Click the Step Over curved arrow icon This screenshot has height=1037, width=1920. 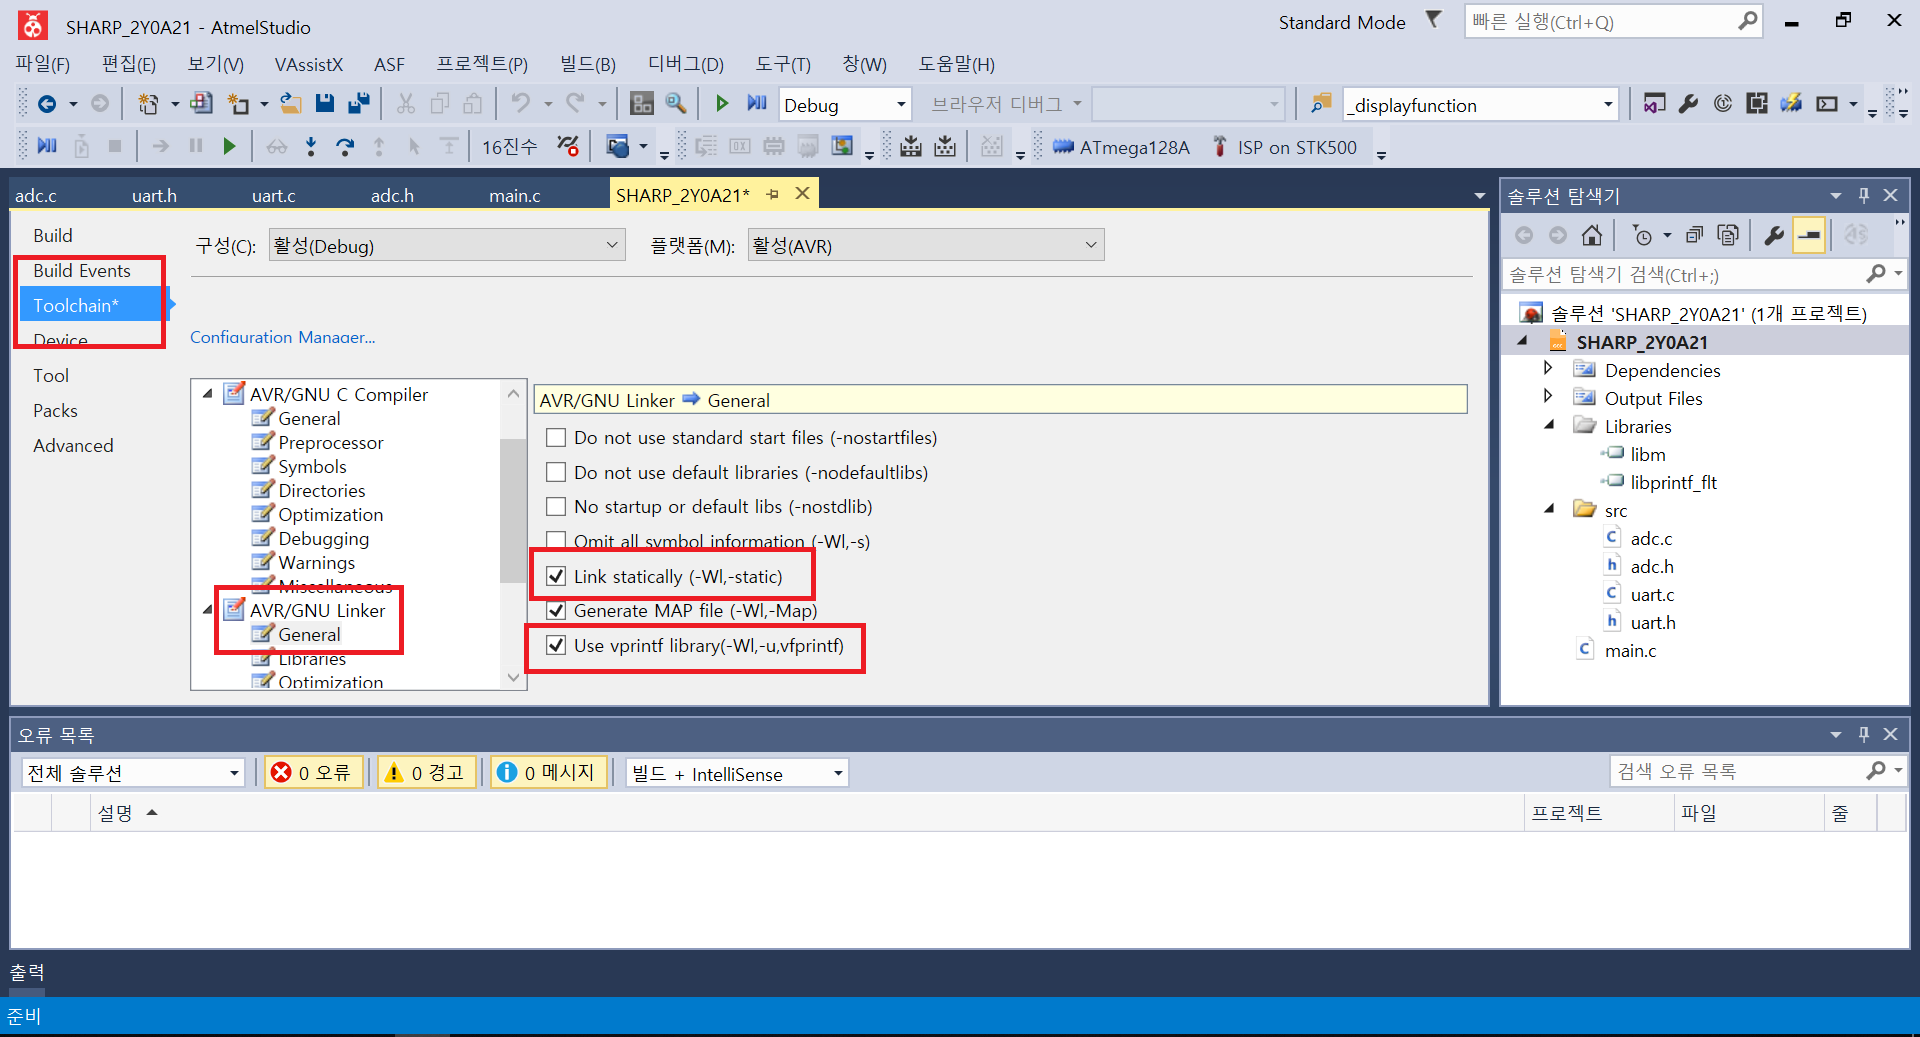(x=345, y=147)
